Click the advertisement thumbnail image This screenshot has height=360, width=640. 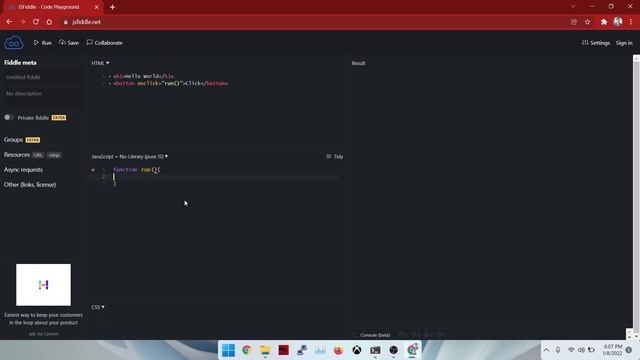(x=43, y=285)
